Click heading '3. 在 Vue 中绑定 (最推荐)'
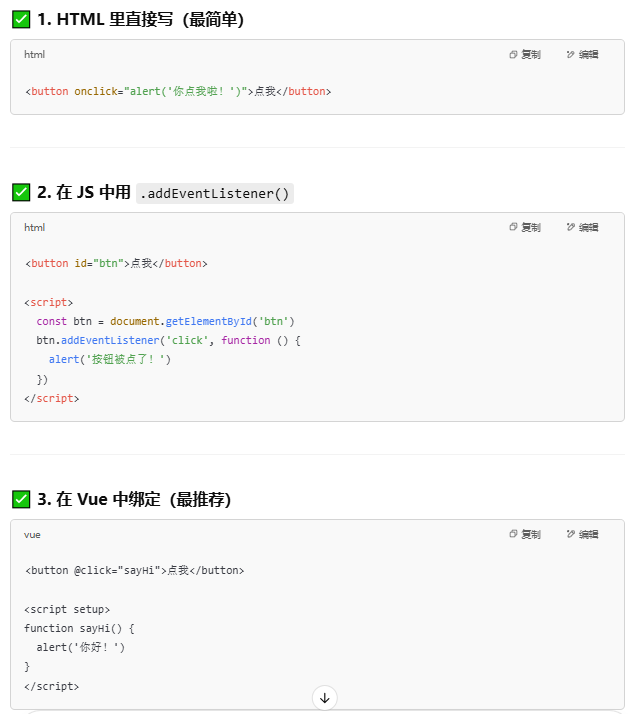This screenshot has height=714, width=639. 134,499
